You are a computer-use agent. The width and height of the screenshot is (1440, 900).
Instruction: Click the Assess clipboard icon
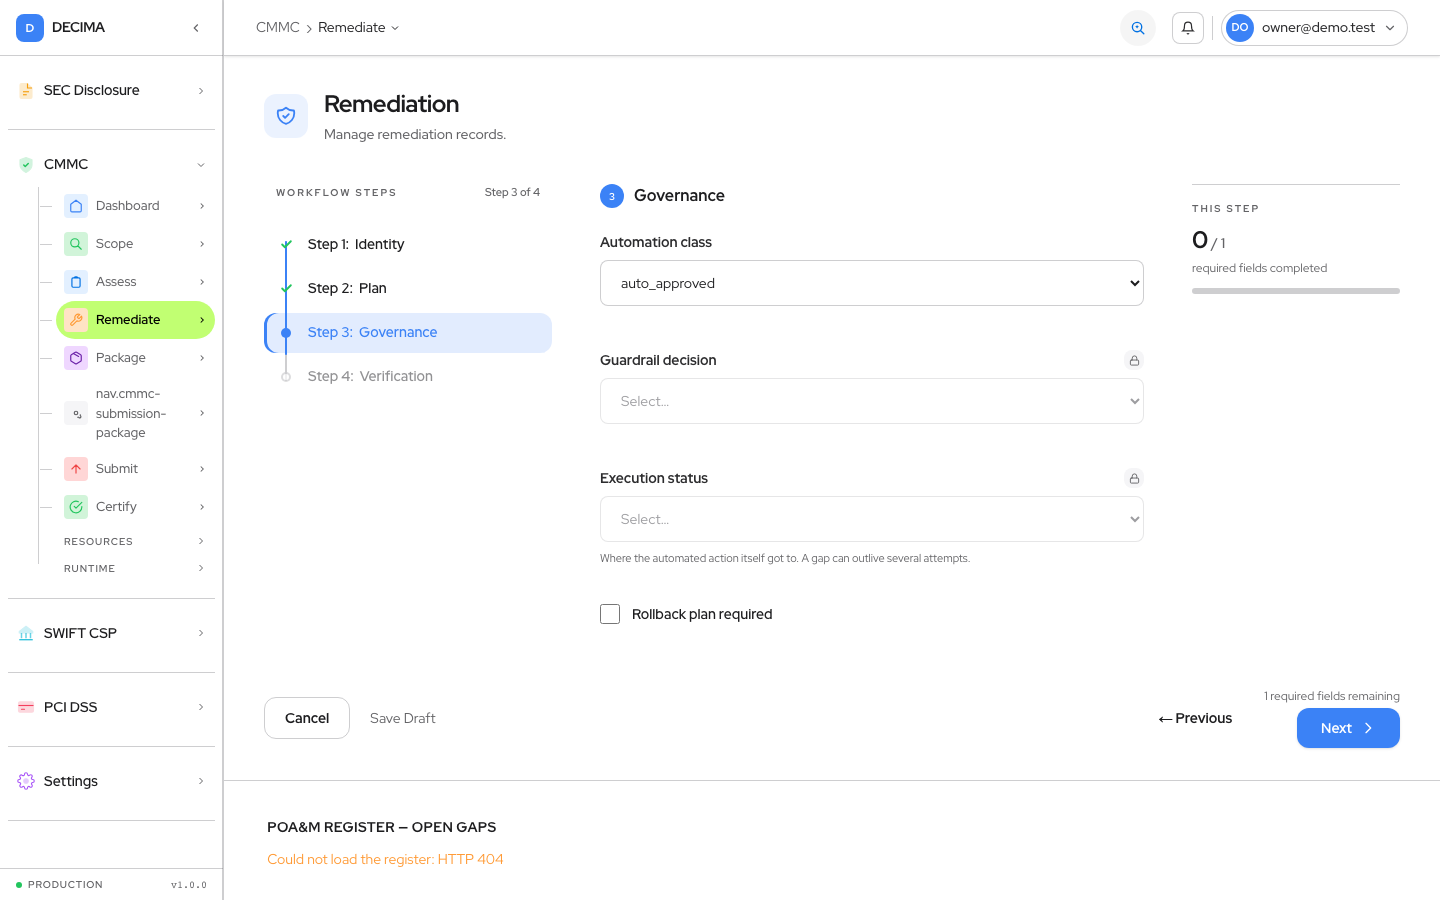pos(76,282)
